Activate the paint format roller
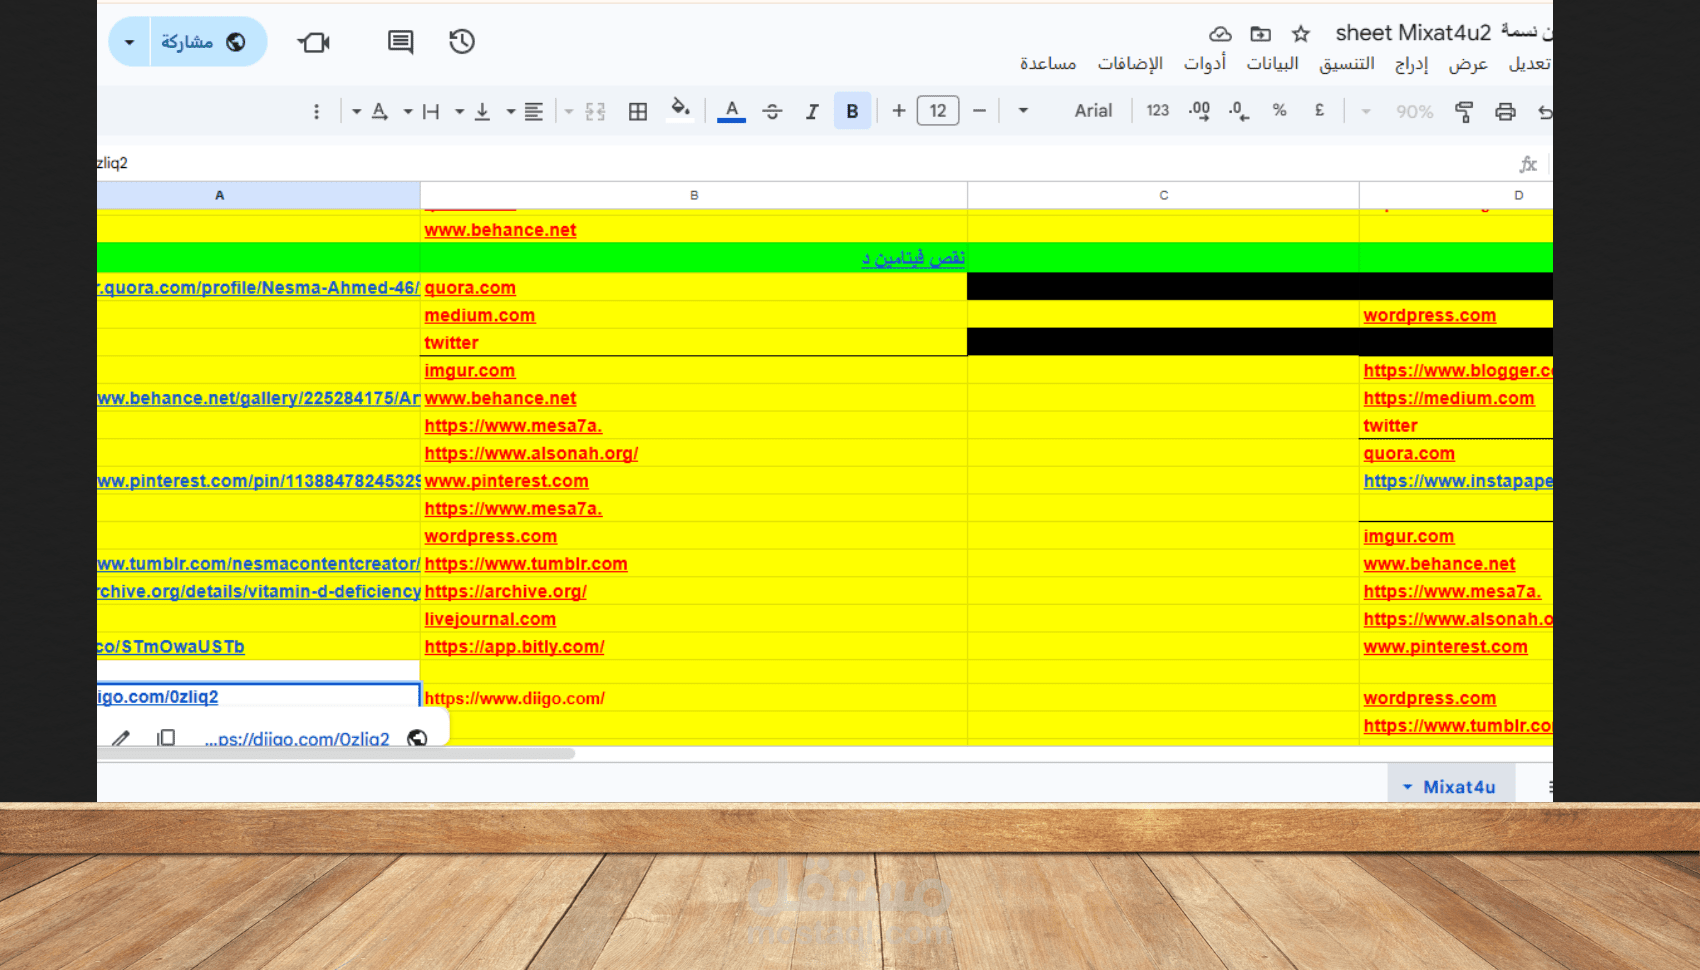 (1464, 111)
